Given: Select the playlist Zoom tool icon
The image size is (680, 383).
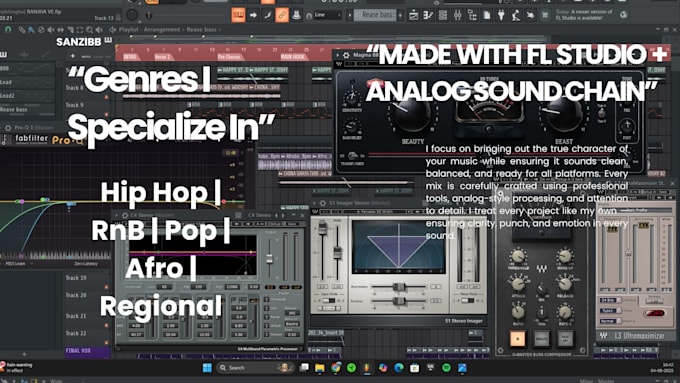Looking at the screenshot, I should point(89,30).
